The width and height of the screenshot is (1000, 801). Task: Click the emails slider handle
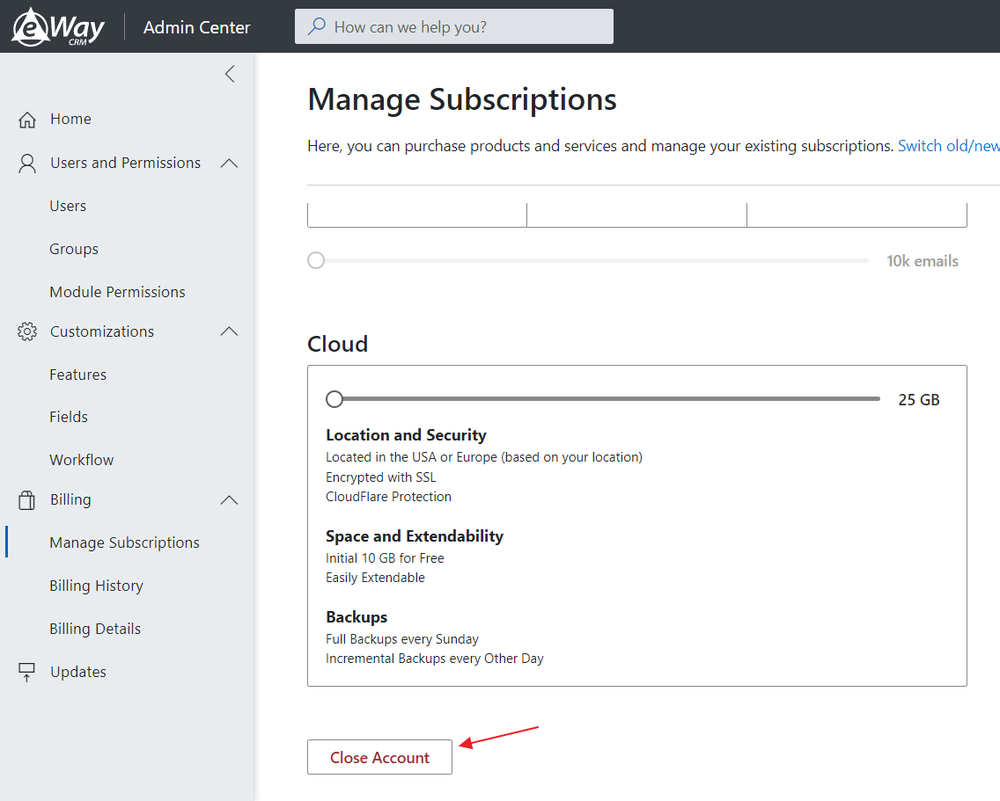(316, 260)
